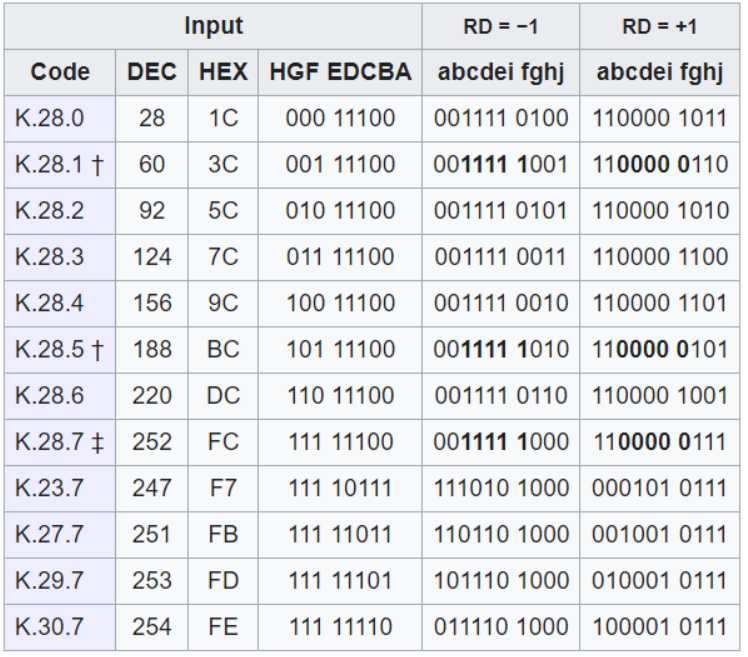Viewport: 748px width, 657px height.
Task: Click the K.28.7 ‡ code cell
Action: point(60,442)
